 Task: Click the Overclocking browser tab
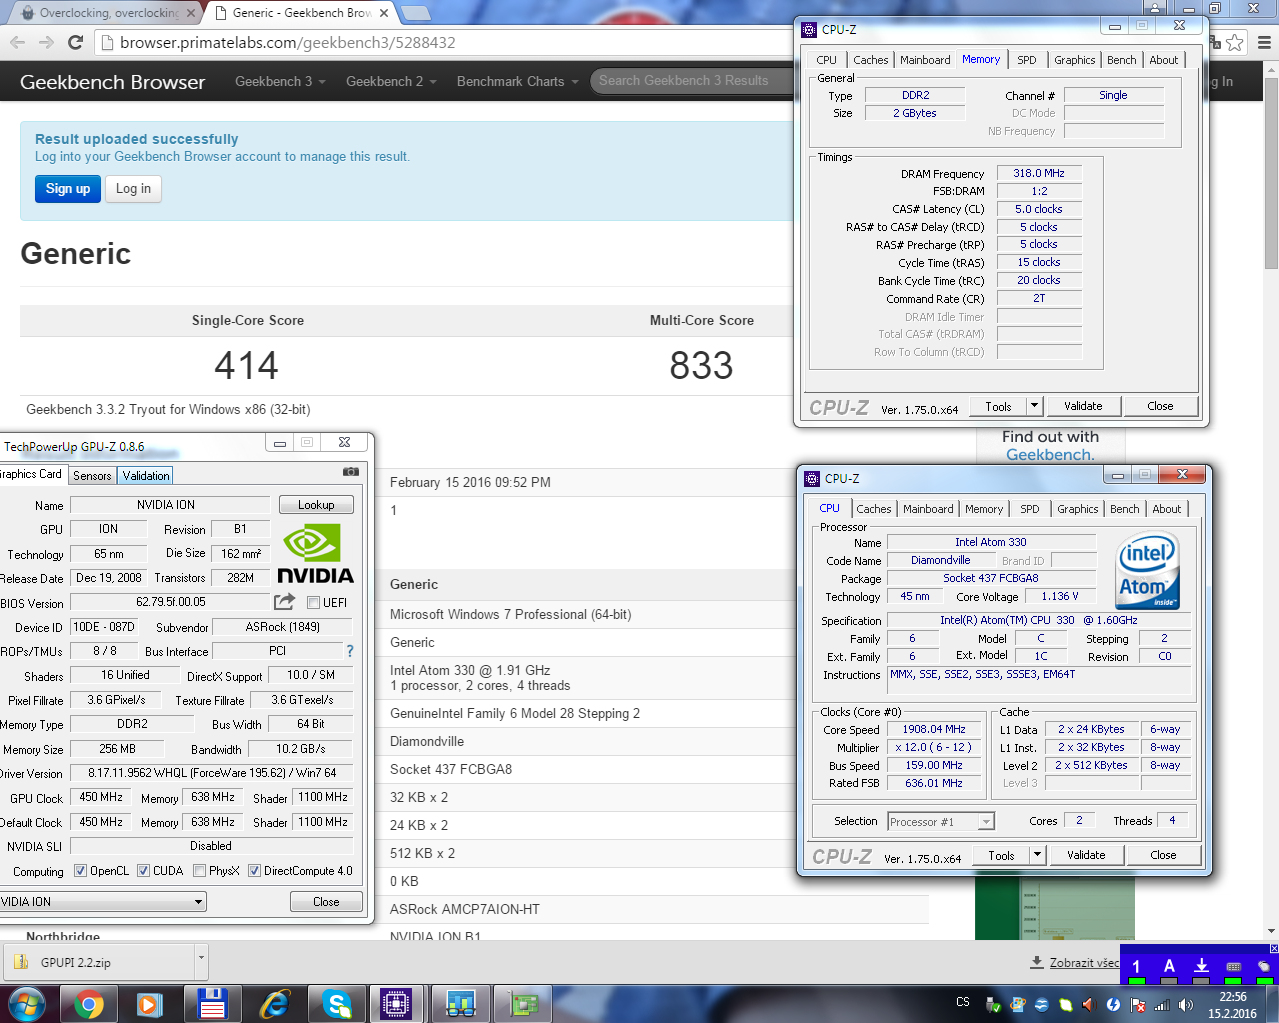[105, 13]
